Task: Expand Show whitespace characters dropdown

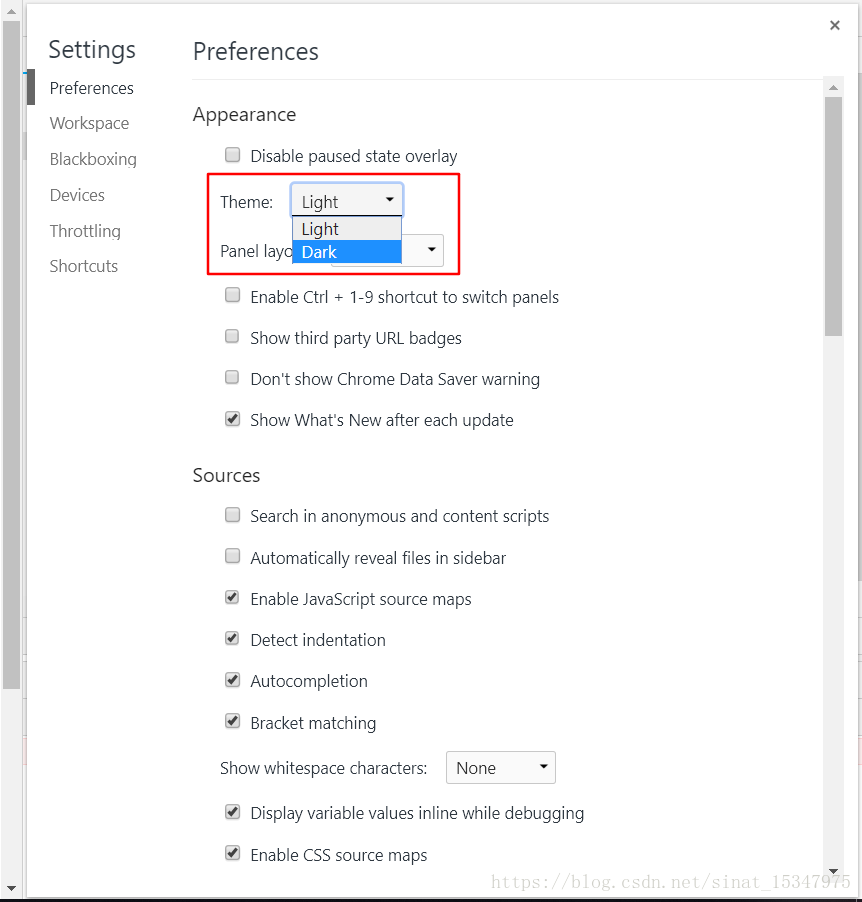Action: (x=500, y=768)
